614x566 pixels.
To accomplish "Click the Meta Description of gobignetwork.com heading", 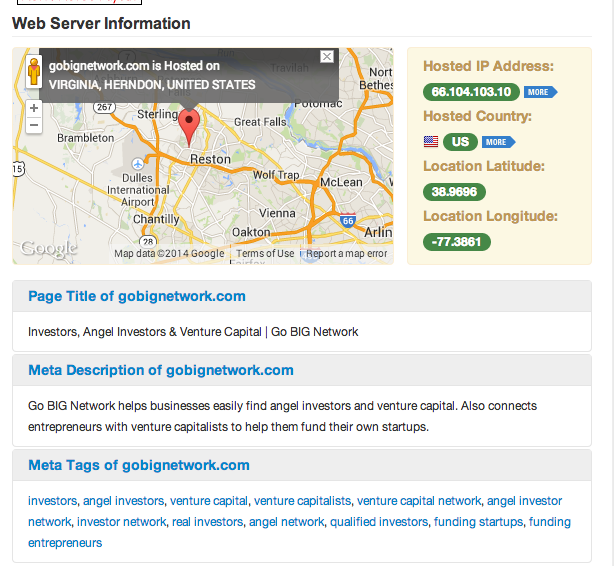I will point(161,370).
